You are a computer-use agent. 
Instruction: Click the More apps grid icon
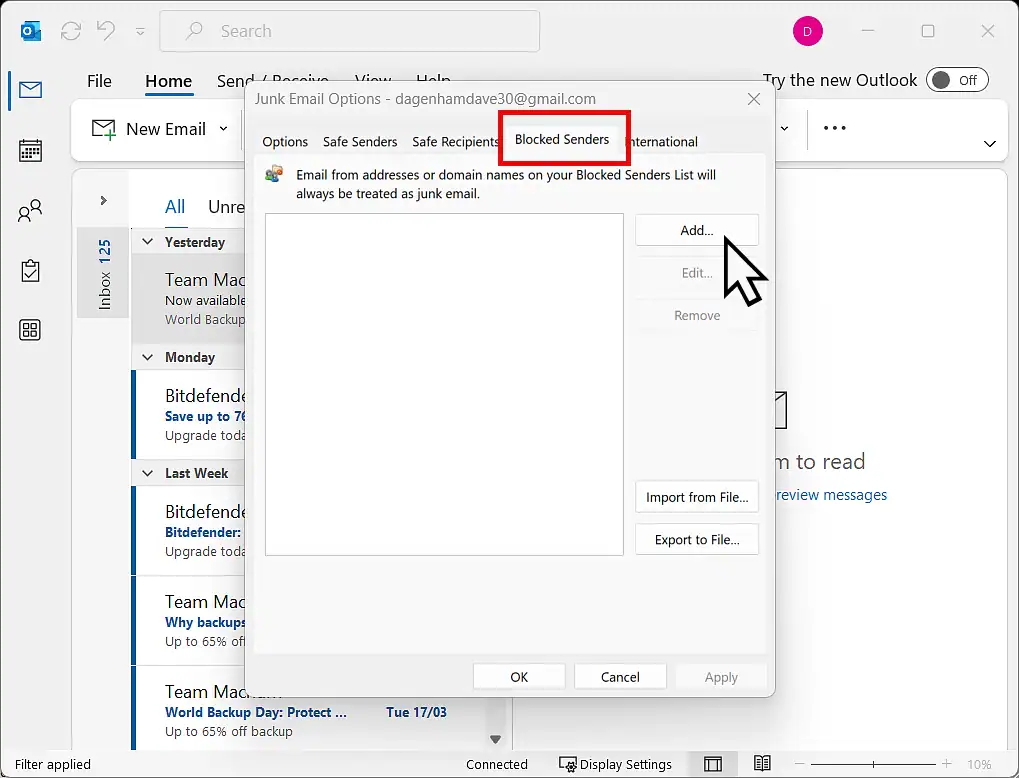(30, 330)
